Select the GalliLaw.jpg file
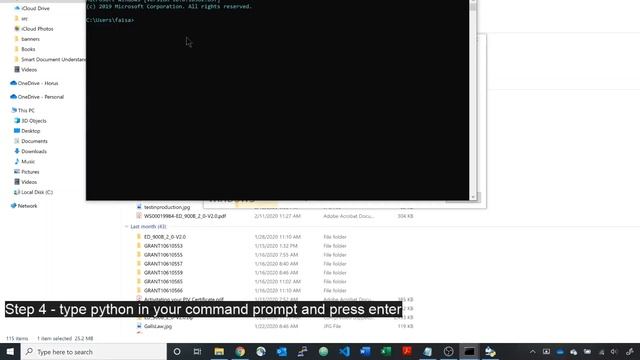 click(158, 326)
